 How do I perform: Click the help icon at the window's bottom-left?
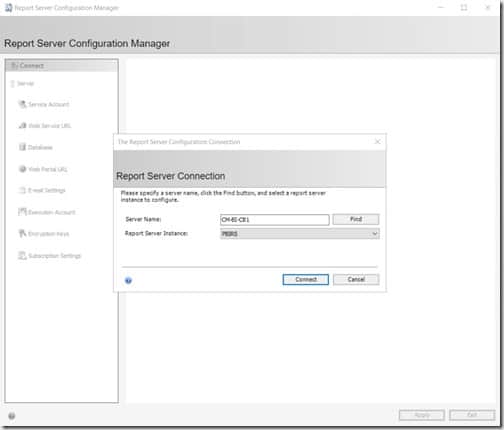pyautogui.click(x=12, y=416)
